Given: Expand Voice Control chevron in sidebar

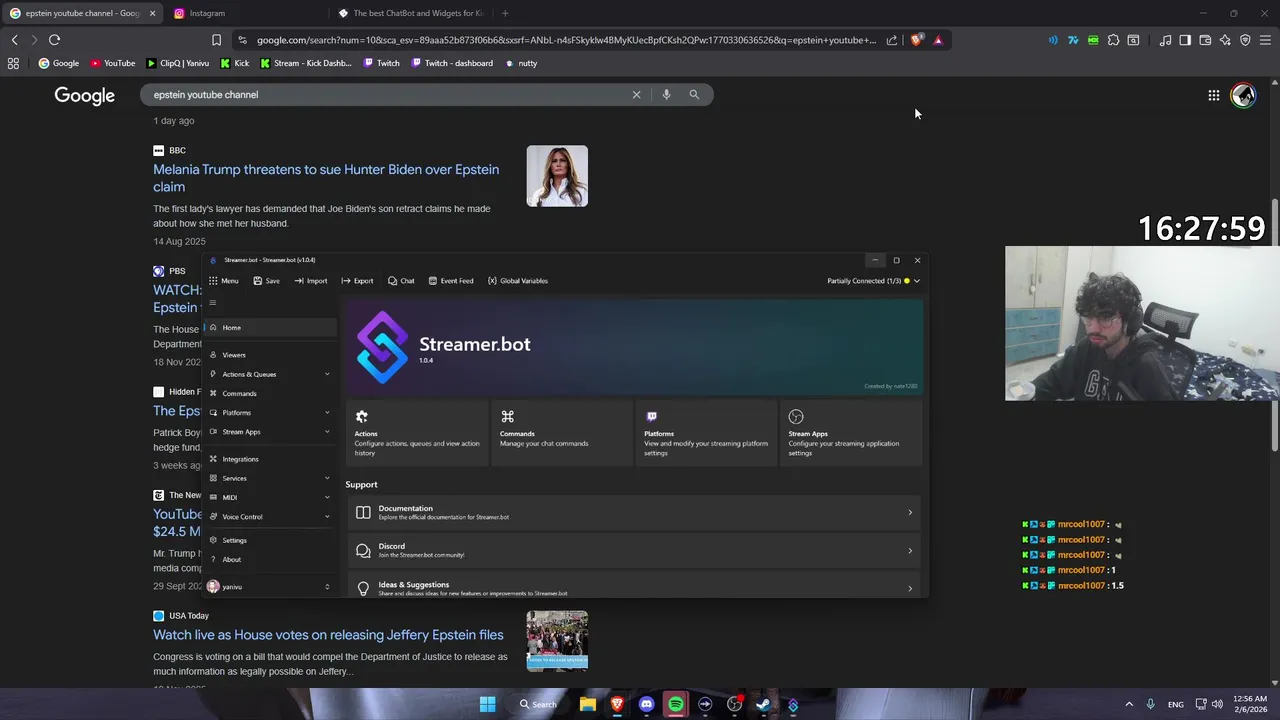Looking at the screenshot, I should point(327,517).
